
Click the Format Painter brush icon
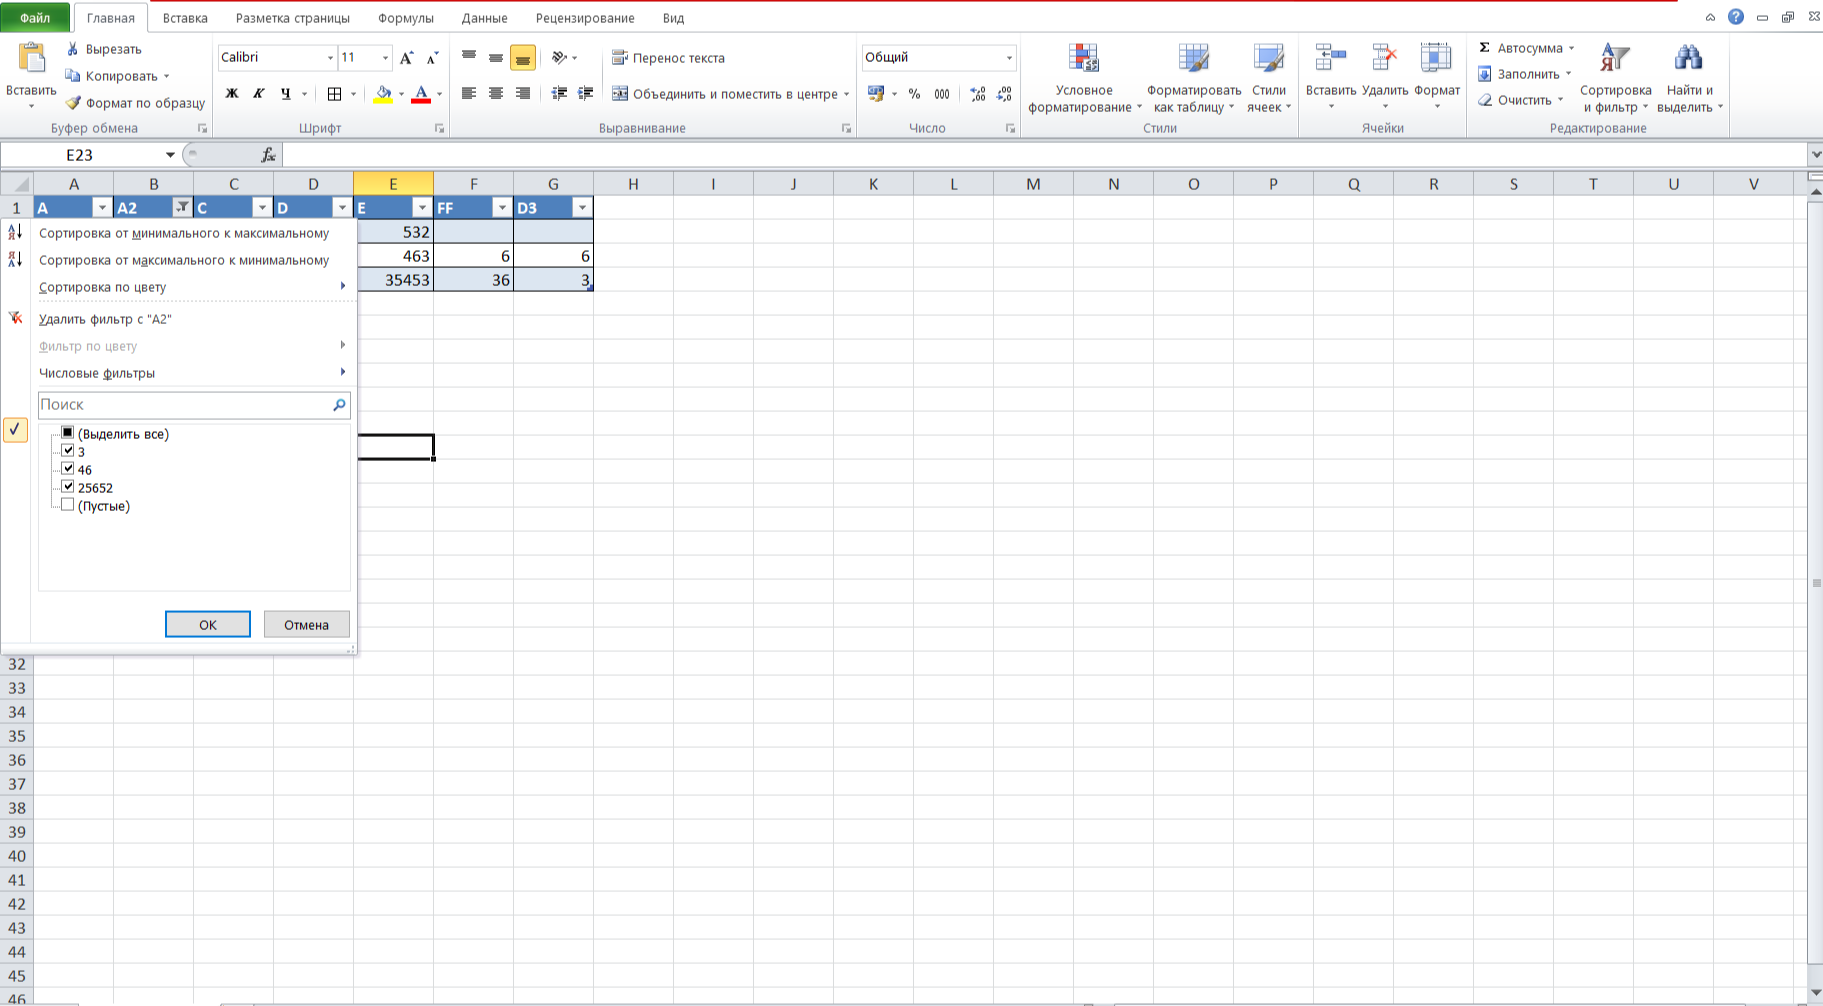73,103
